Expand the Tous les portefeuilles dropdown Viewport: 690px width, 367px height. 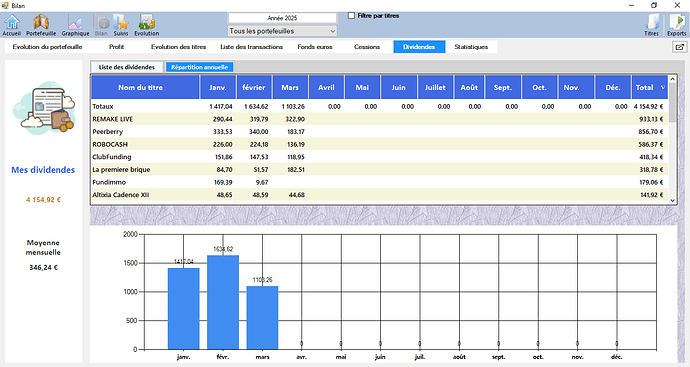pos(283,31)
